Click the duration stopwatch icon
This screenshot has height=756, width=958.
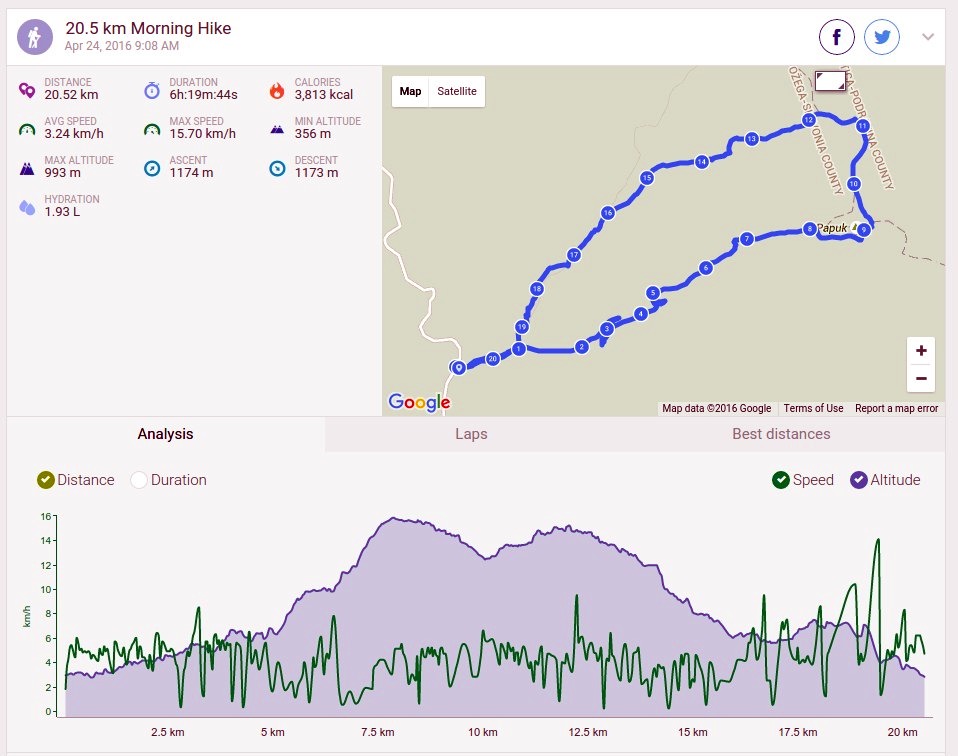pos(152,90)
